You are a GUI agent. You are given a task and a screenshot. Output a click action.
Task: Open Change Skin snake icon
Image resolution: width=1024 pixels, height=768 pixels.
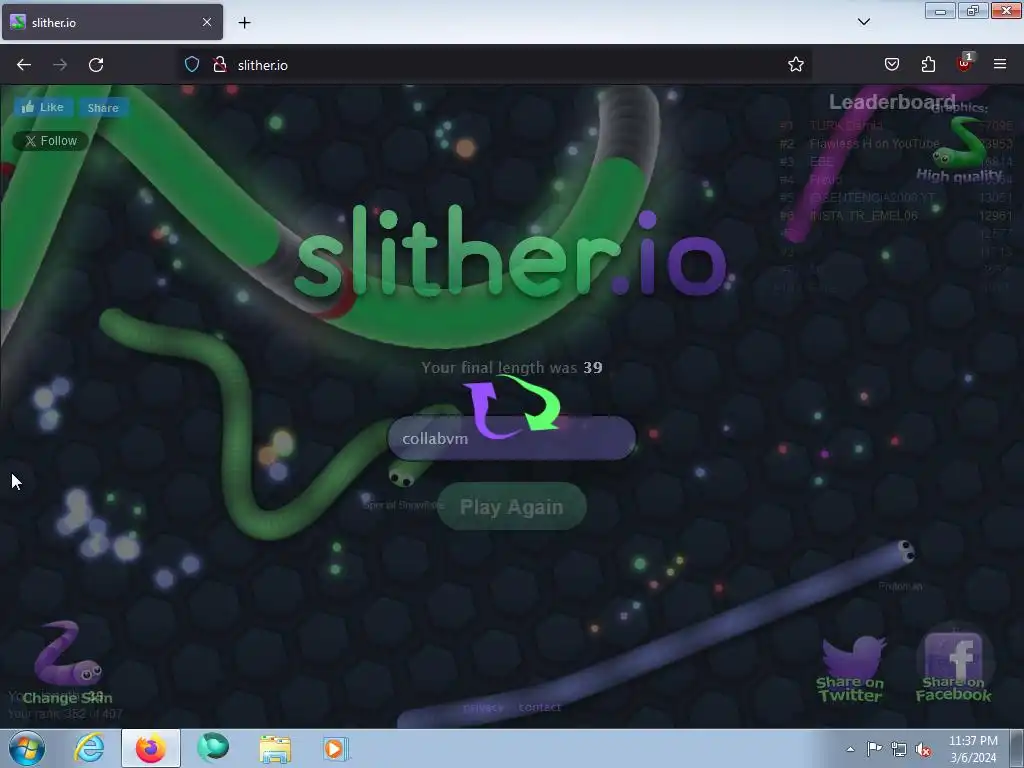(x=67, y=663)
